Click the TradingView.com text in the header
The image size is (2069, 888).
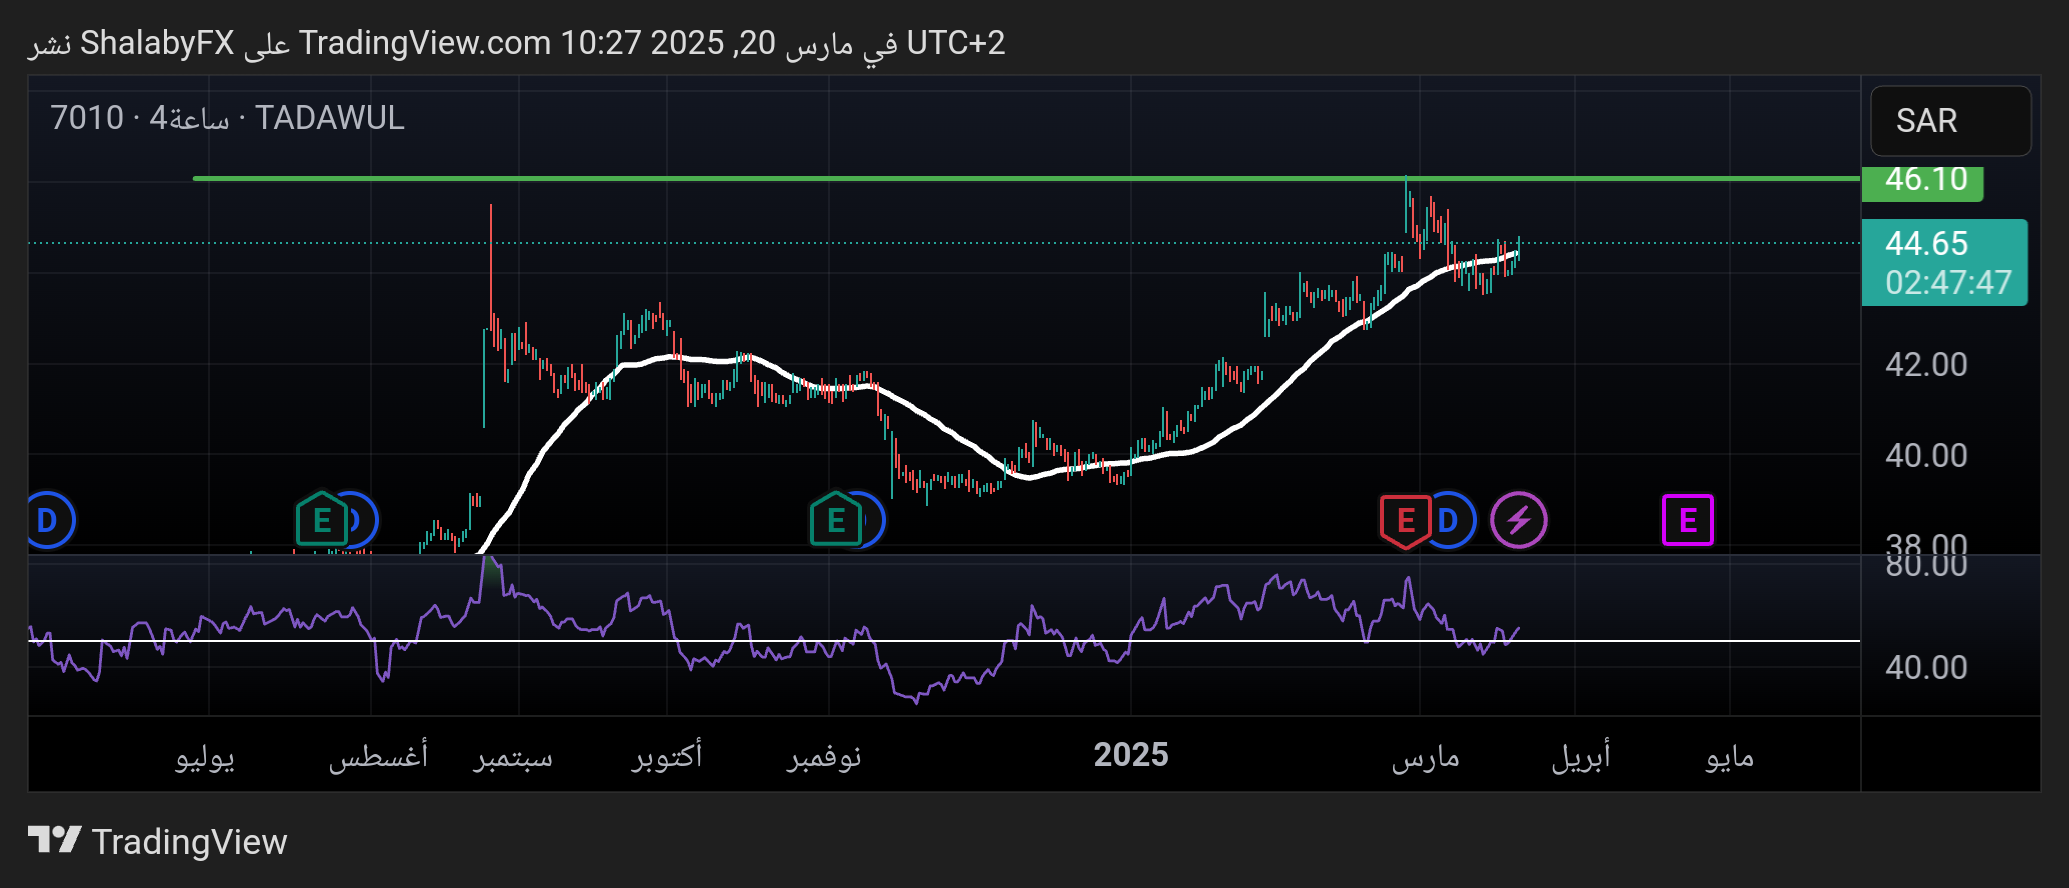pos(424,43)
